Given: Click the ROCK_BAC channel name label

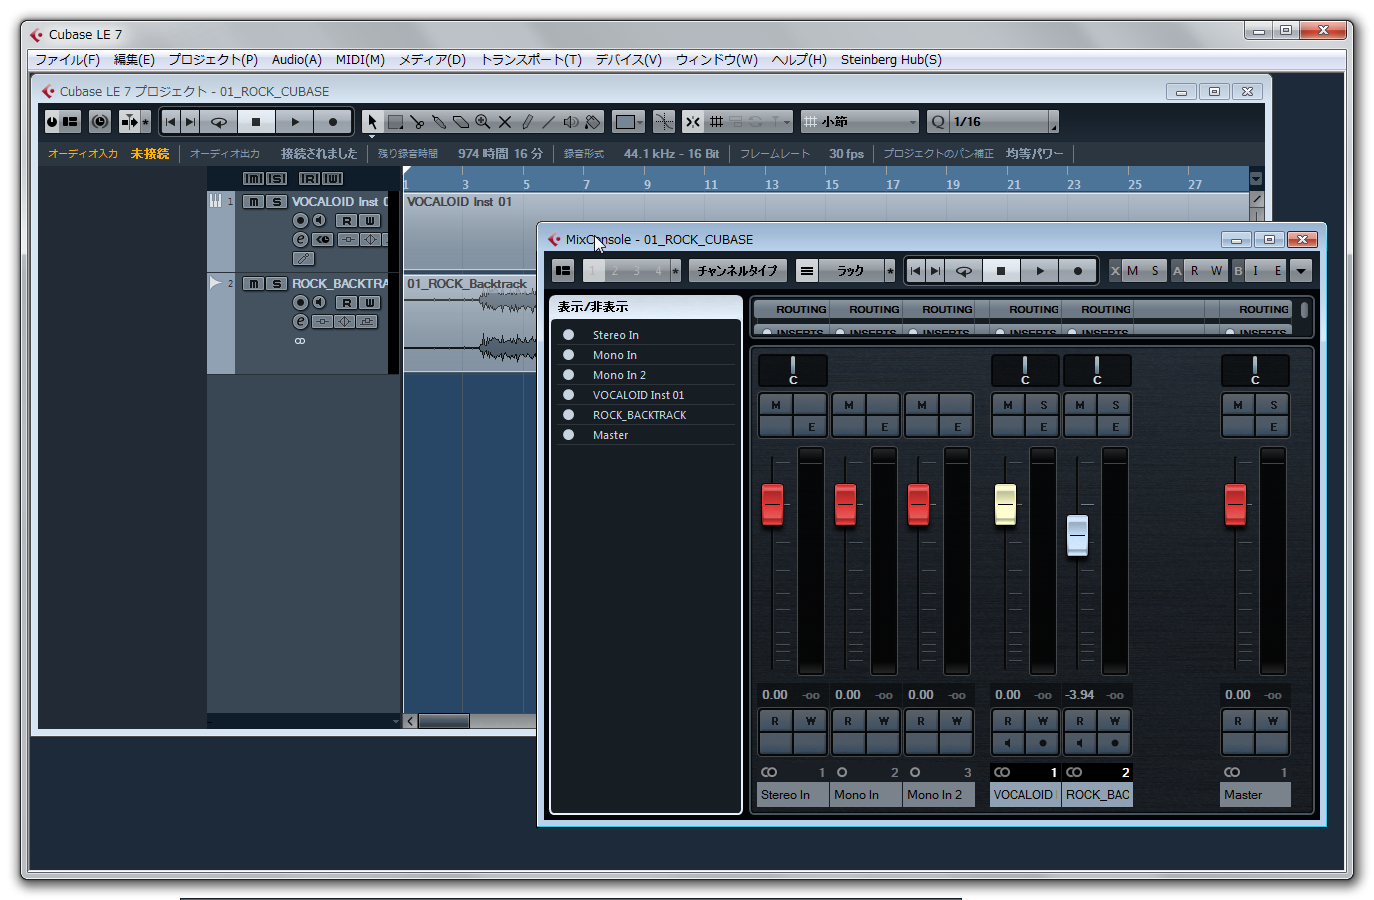Looking at the screenshot, I should click(1097, 795).
